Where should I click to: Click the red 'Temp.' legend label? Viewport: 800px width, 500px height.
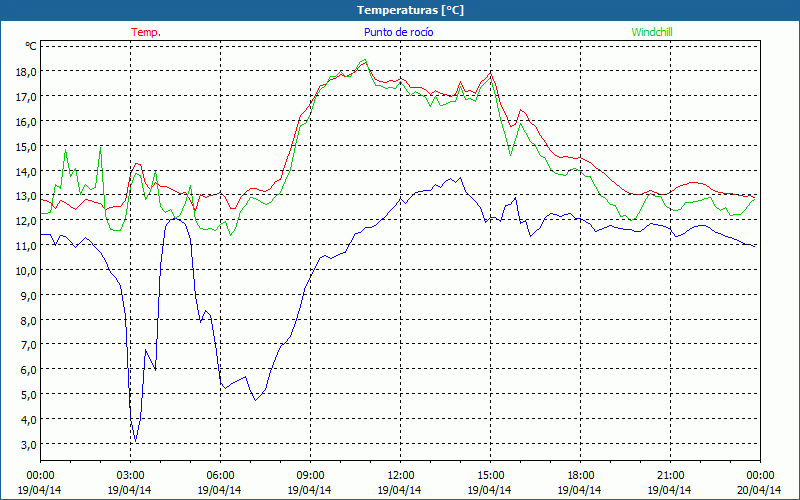point(146,32)
